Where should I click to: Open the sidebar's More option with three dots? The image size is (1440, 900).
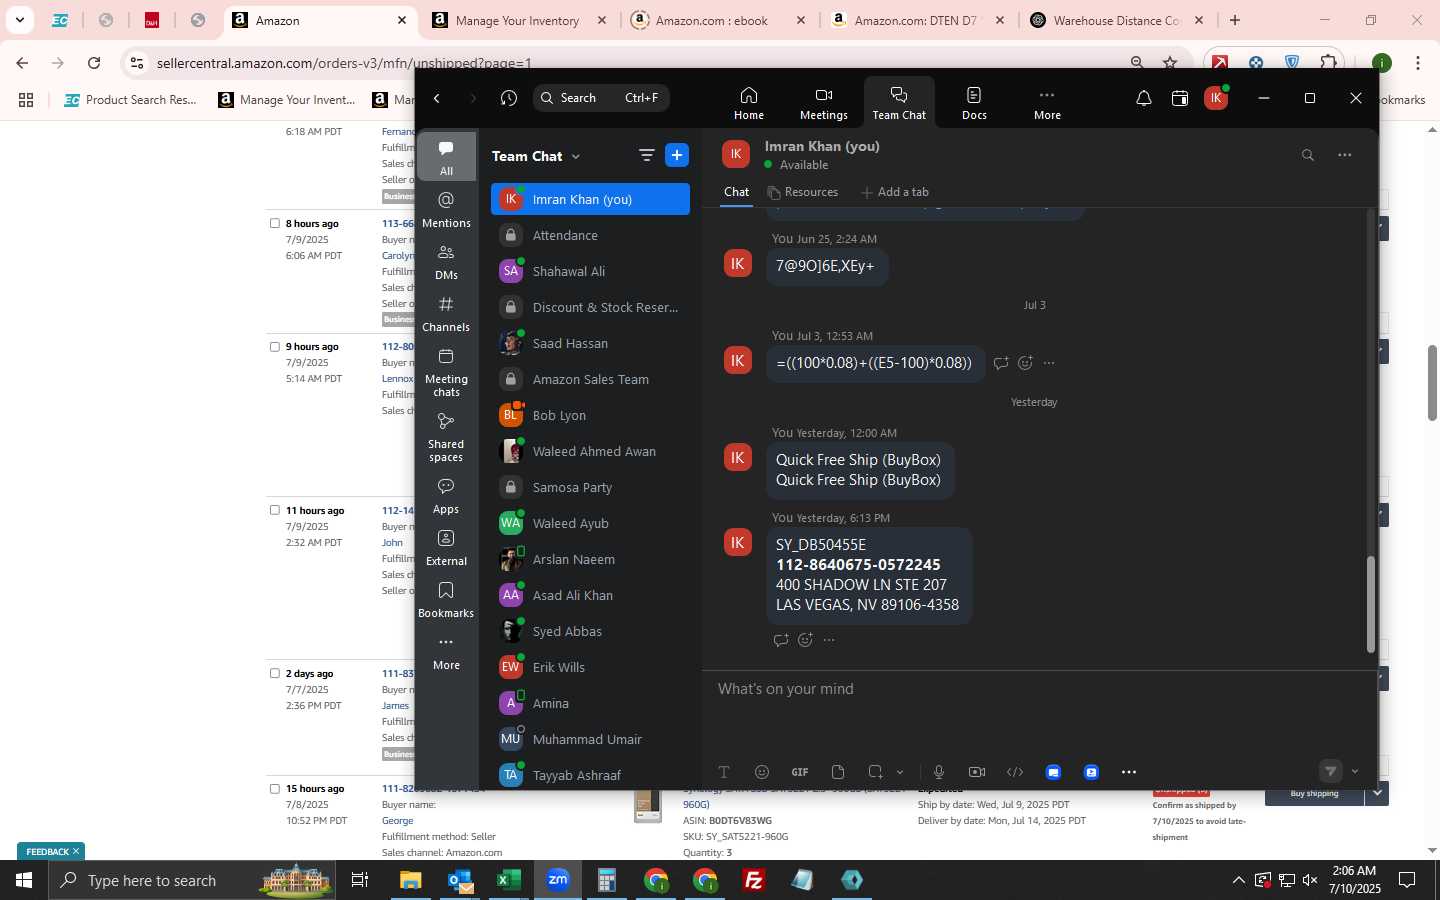point(446,652)
